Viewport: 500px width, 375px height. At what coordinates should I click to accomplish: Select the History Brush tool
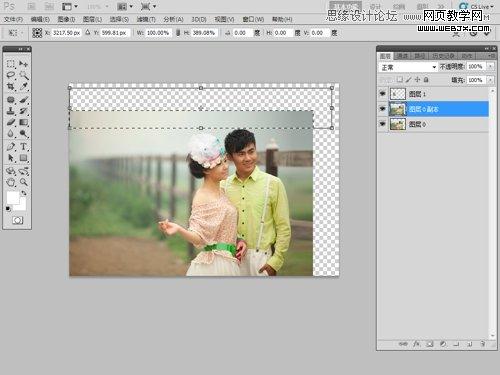[x=23, y=111]
